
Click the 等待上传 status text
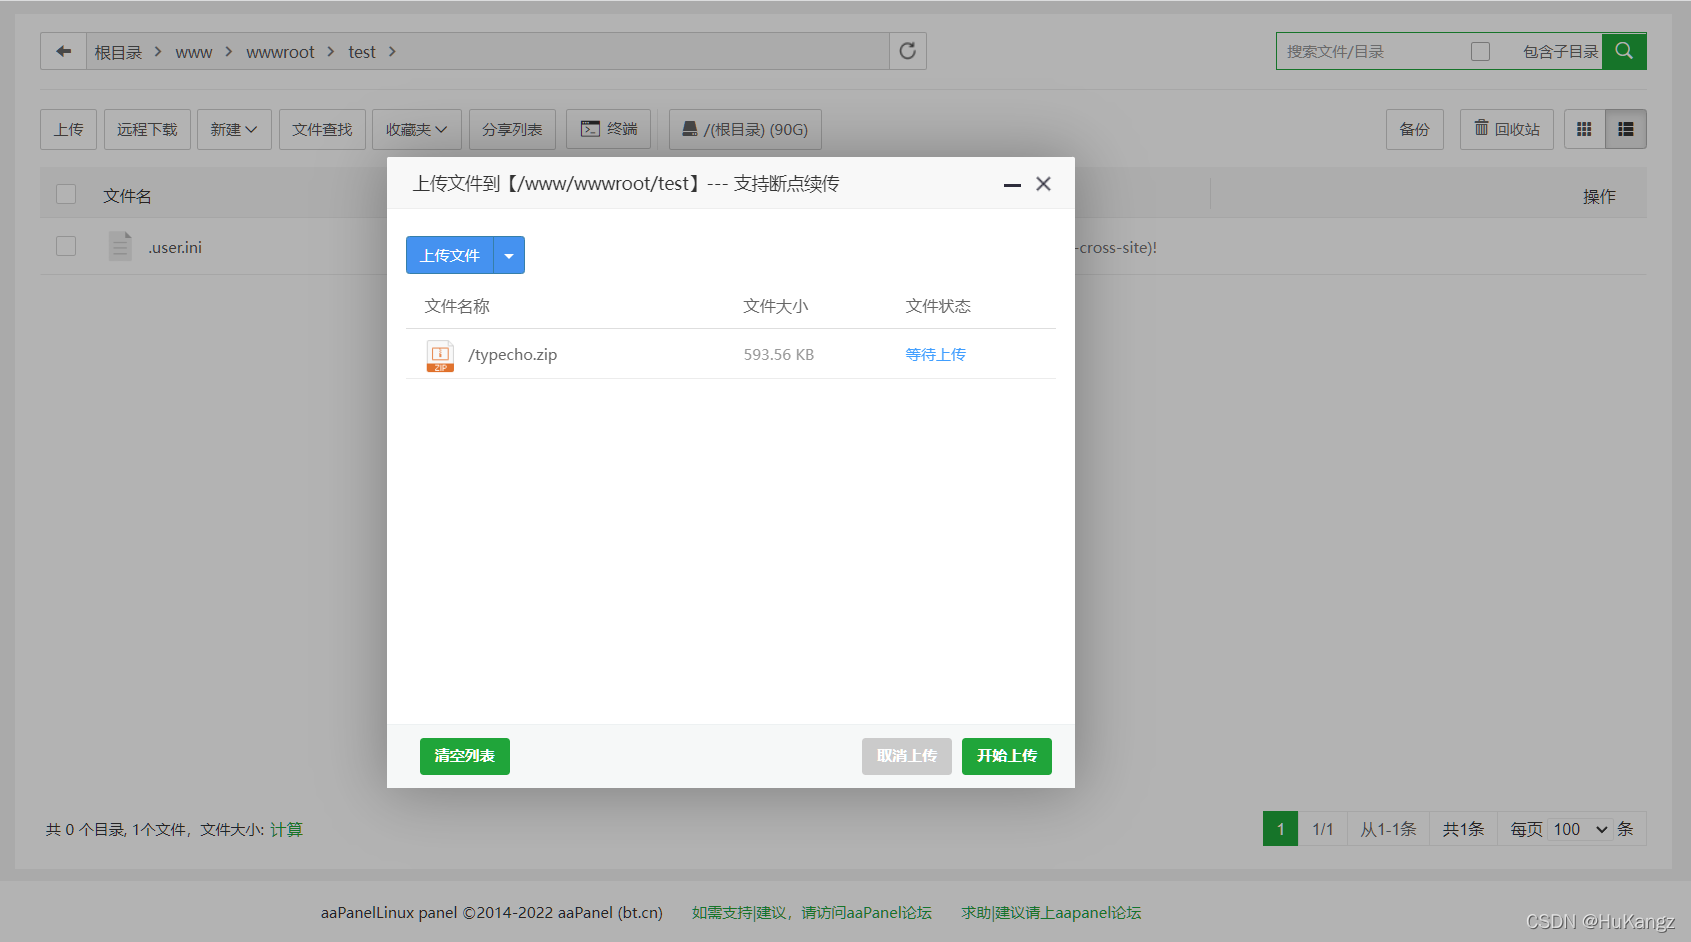(936, 354)
